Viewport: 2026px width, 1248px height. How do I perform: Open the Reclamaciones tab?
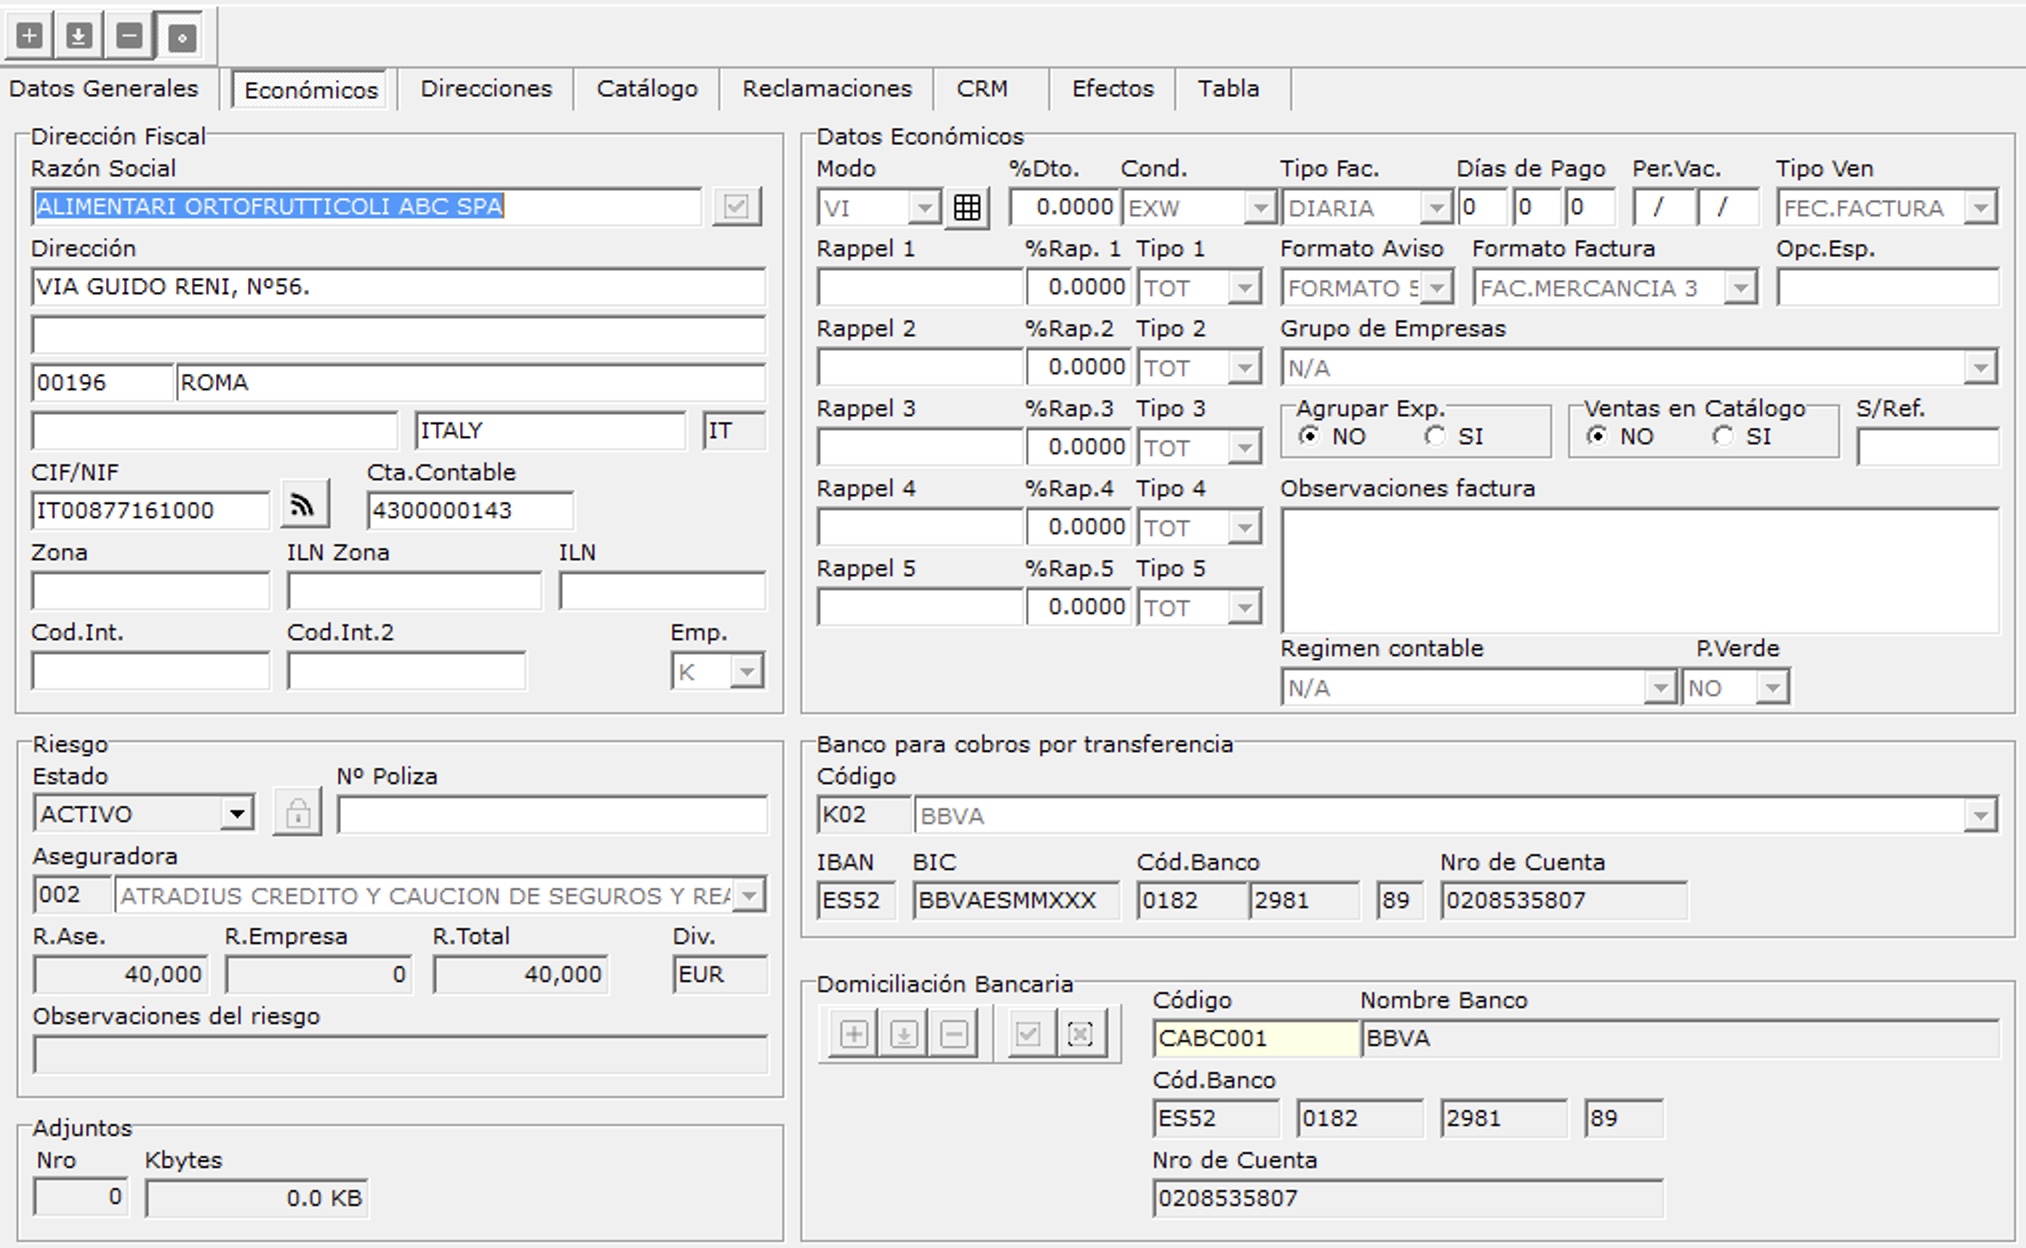coord(826,89)
